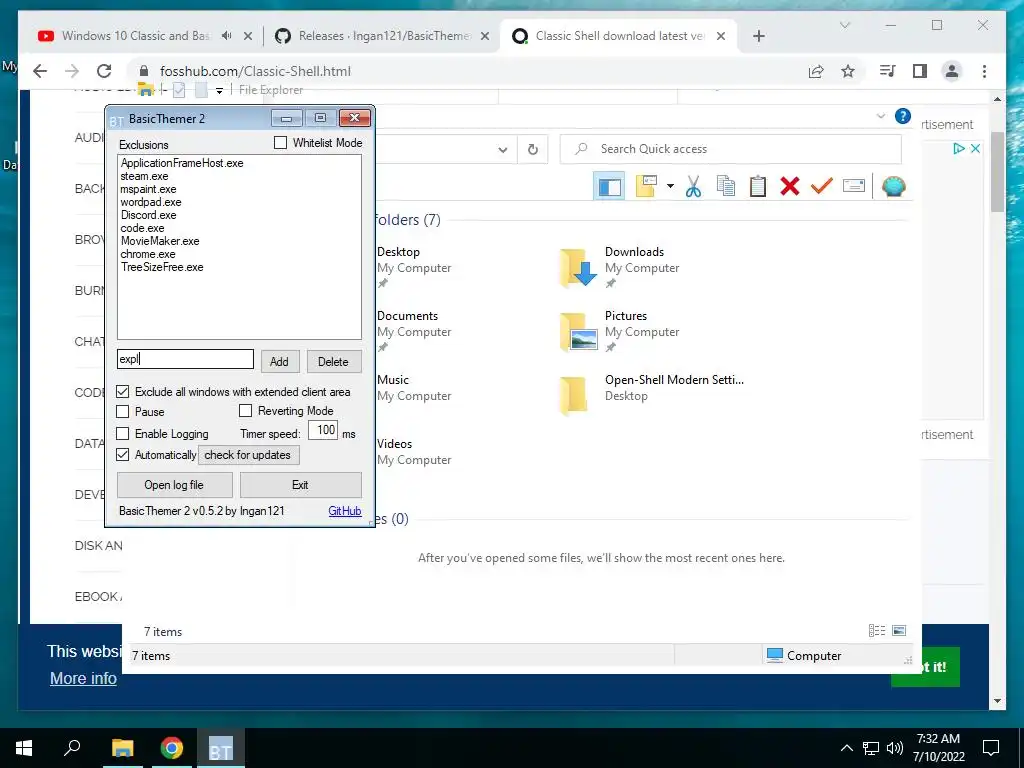Click the Timer speed value field
1024x768 pixels.
point(323,430)
